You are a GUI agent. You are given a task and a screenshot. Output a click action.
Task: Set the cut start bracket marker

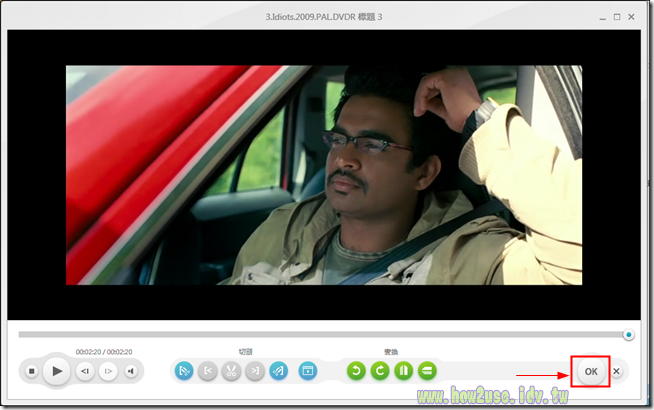[208, 371]
